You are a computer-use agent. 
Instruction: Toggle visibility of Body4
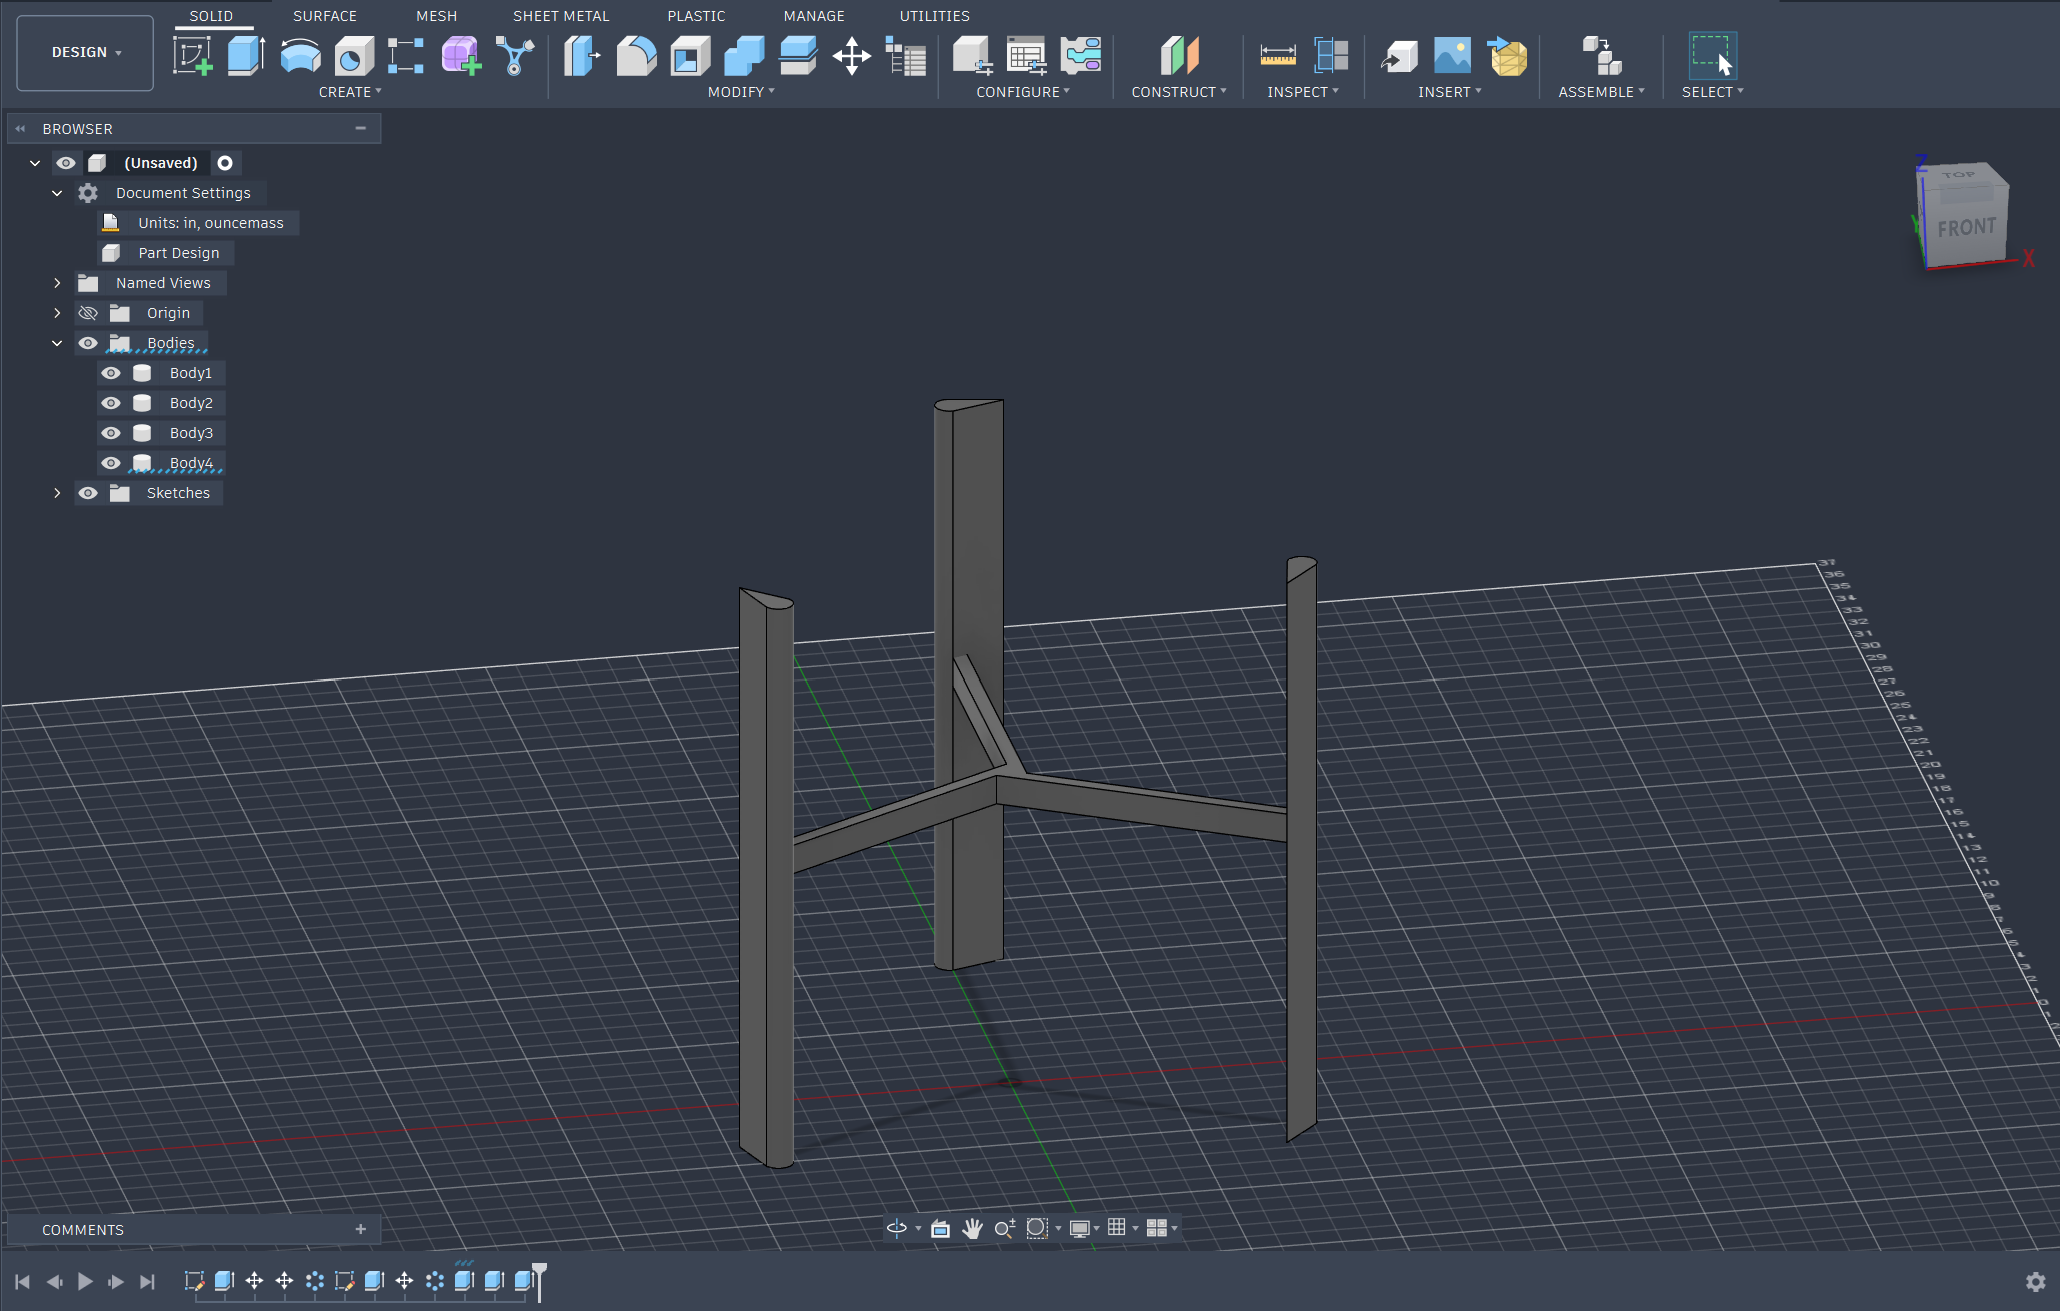[111, 463]
